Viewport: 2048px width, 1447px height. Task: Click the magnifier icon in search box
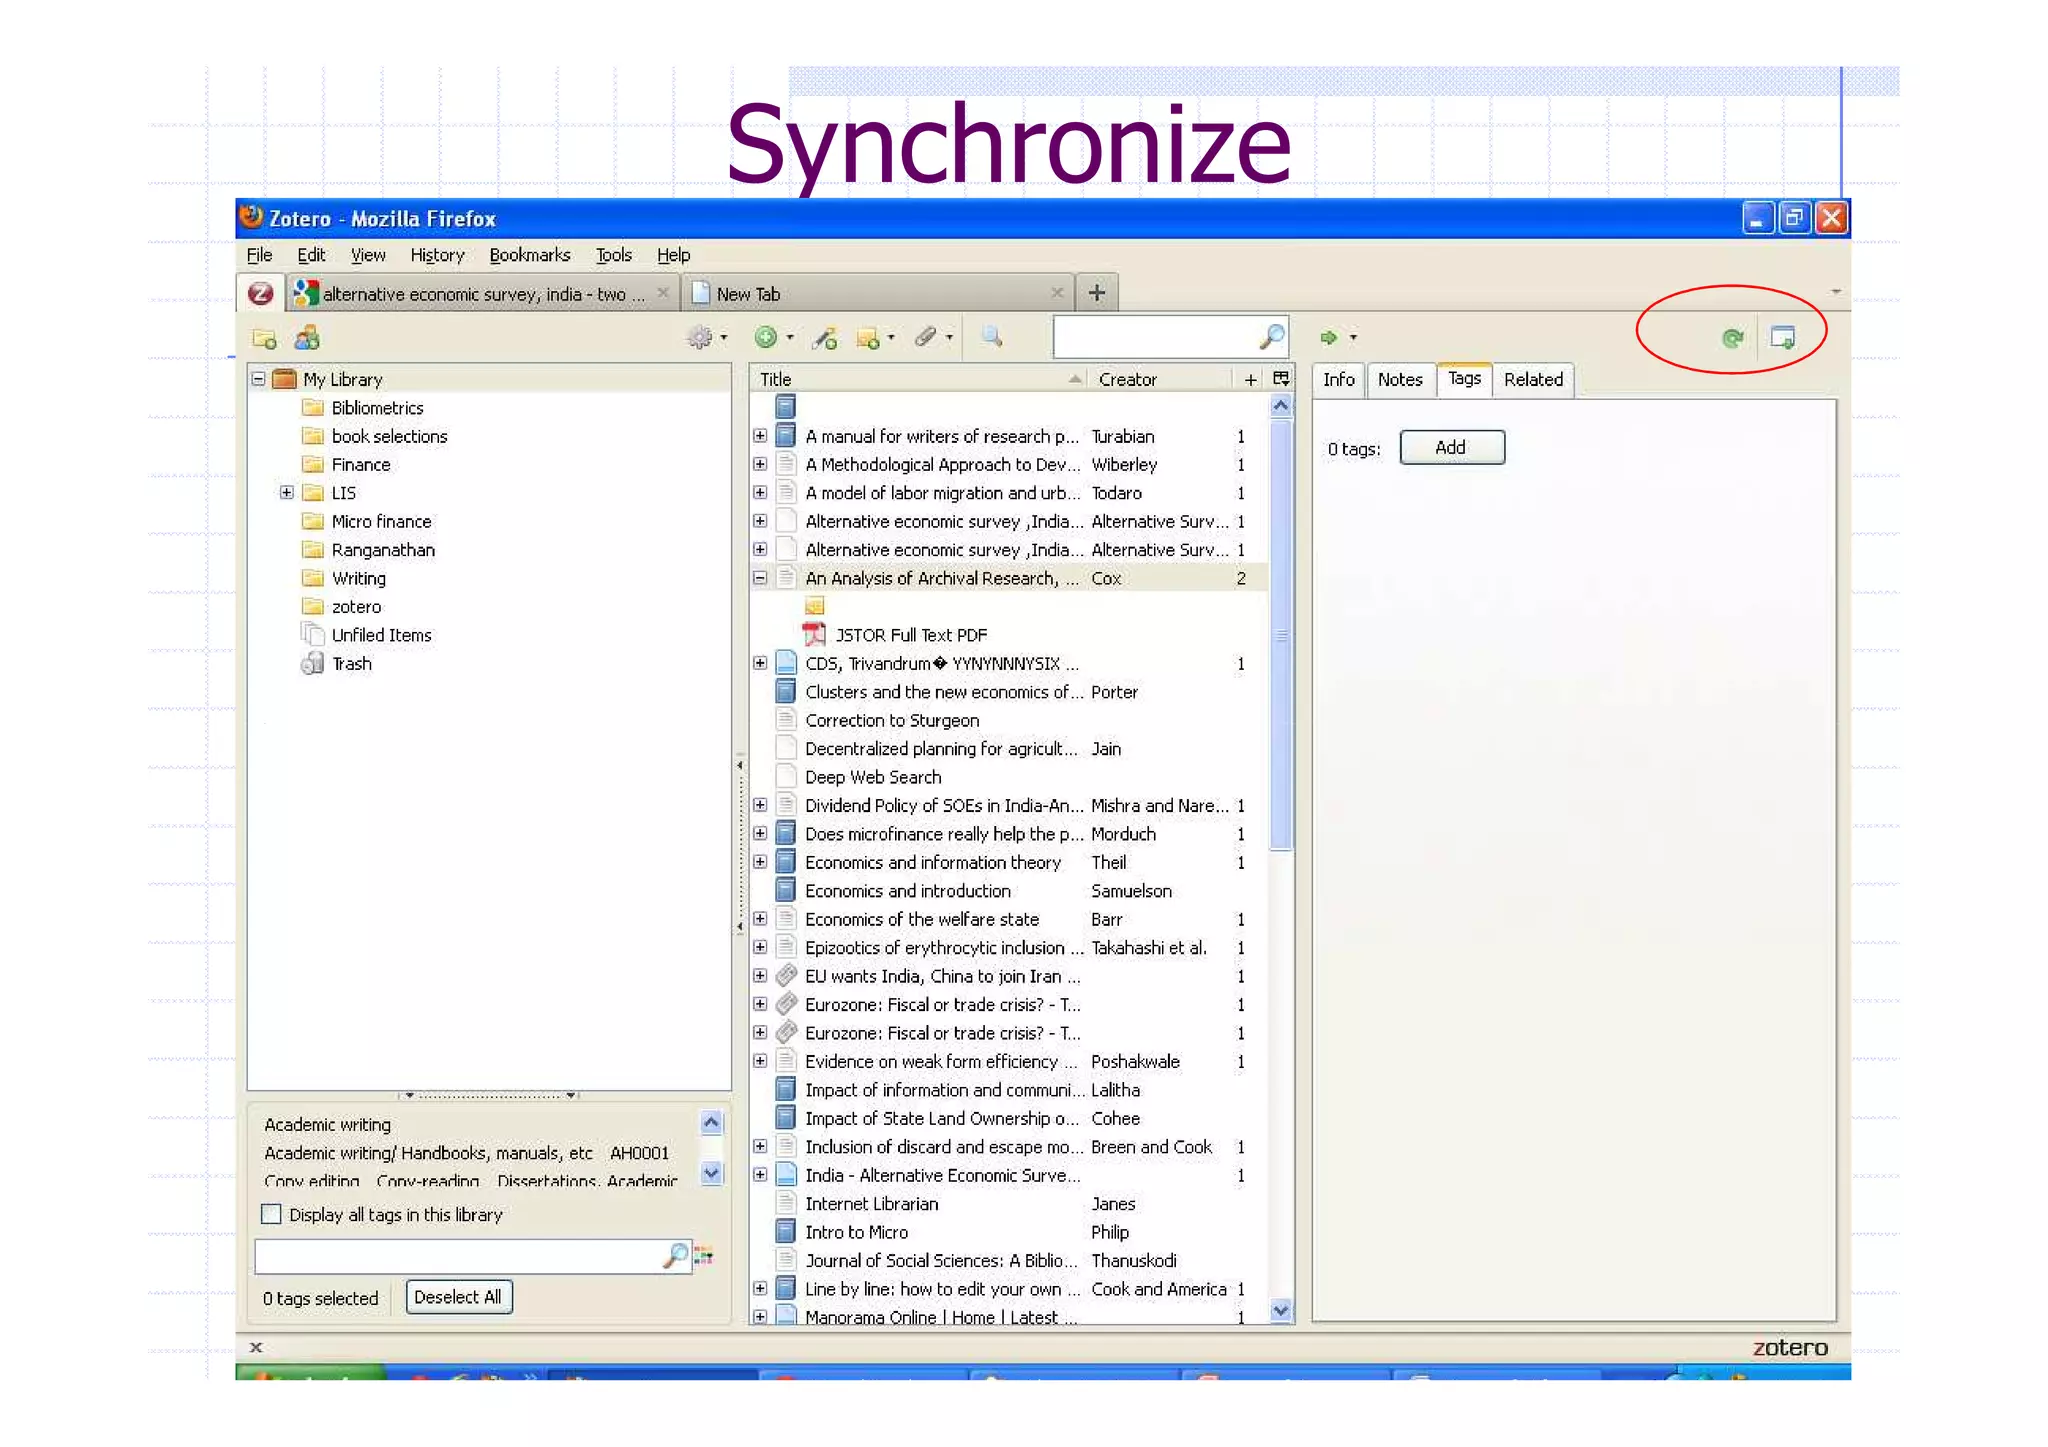point(1271,337)
